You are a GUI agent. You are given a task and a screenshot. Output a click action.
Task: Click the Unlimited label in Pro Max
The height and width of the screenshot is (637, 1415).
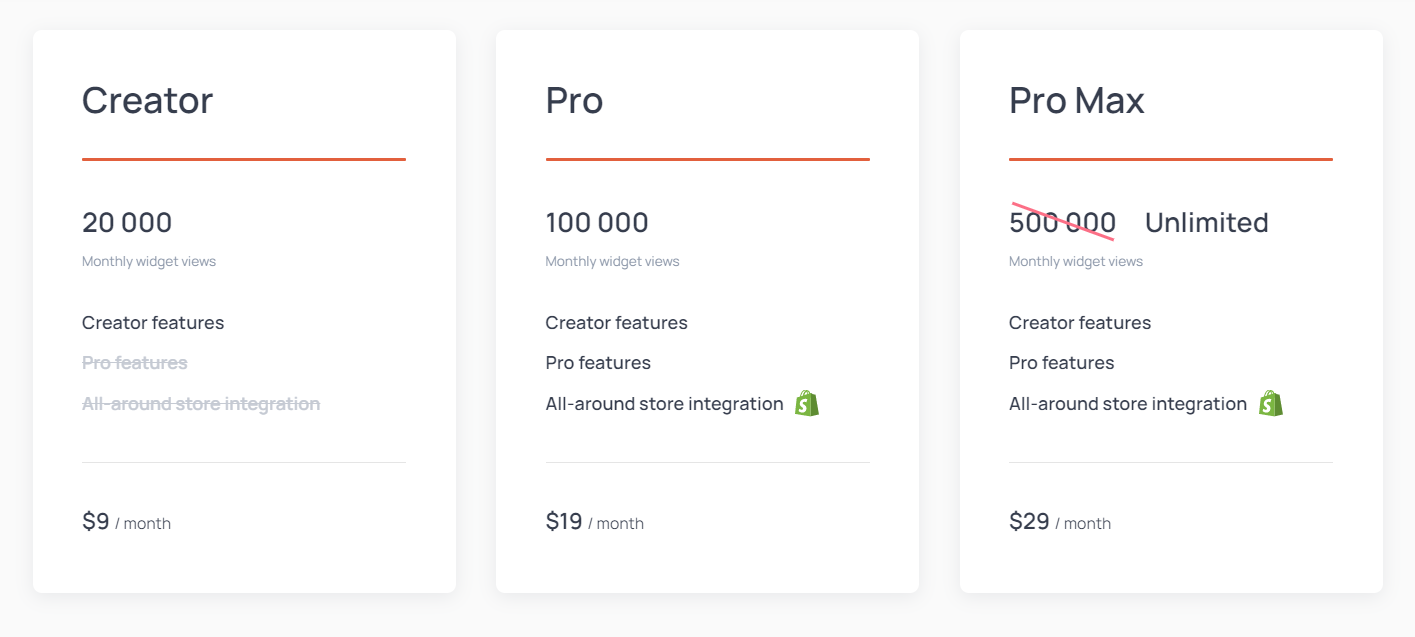1207,222
